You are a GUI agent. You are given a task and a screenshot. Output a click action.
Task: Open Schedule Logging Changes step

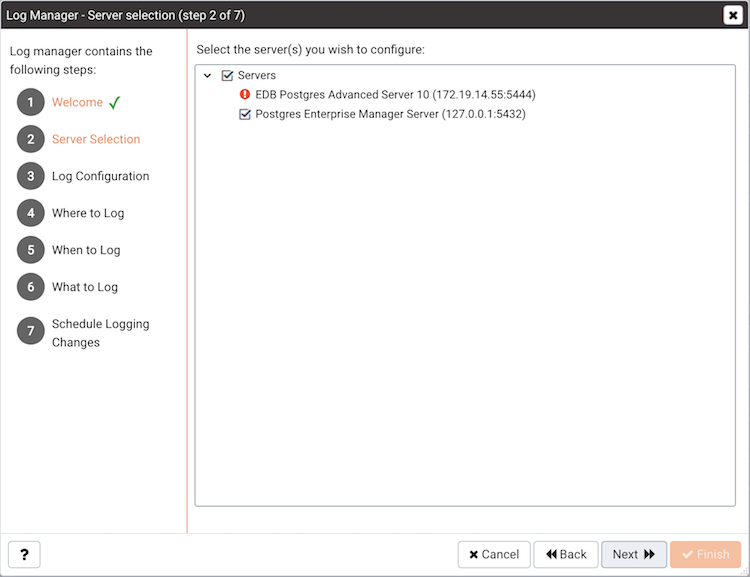100,333
